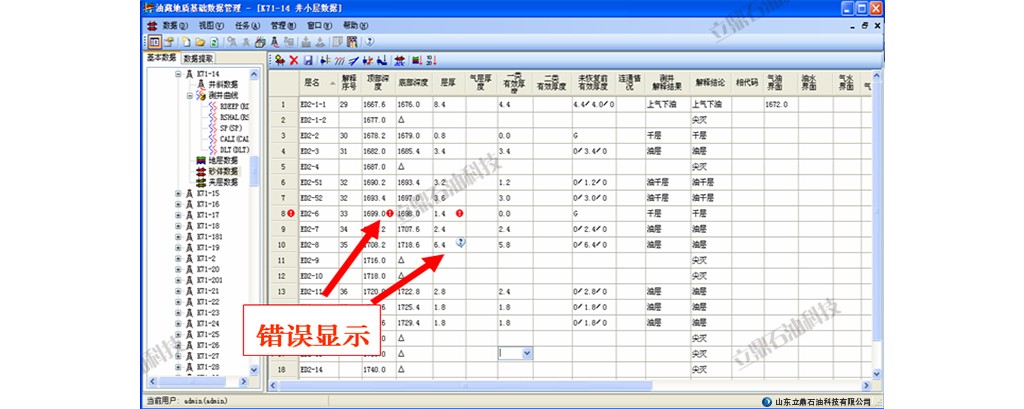Open the 管理 menu
The image size is (1024, 409).
pyautogui.click(x=283, y=25)
